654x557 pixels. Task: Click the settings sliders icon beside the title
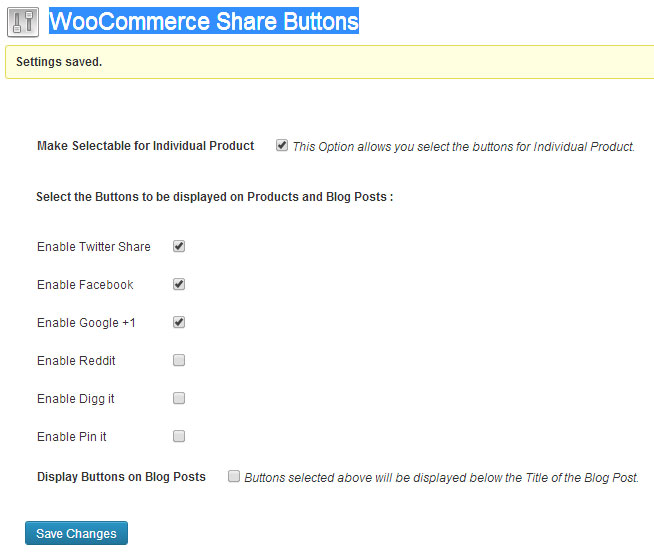(x=23, y=22)
